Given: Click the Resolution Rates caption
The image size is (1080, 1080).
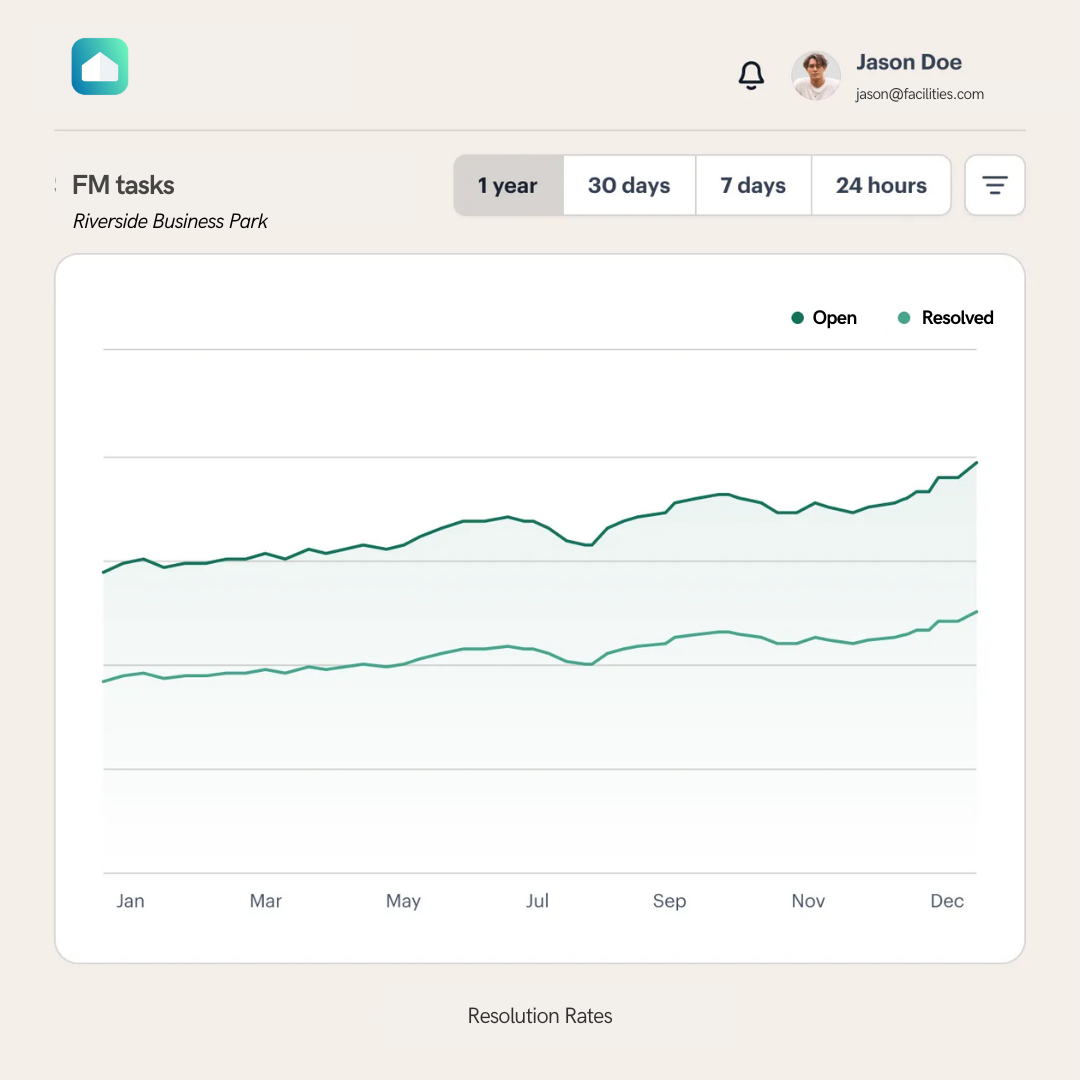Looking at the screenshot, I should tap(540, 1016).
